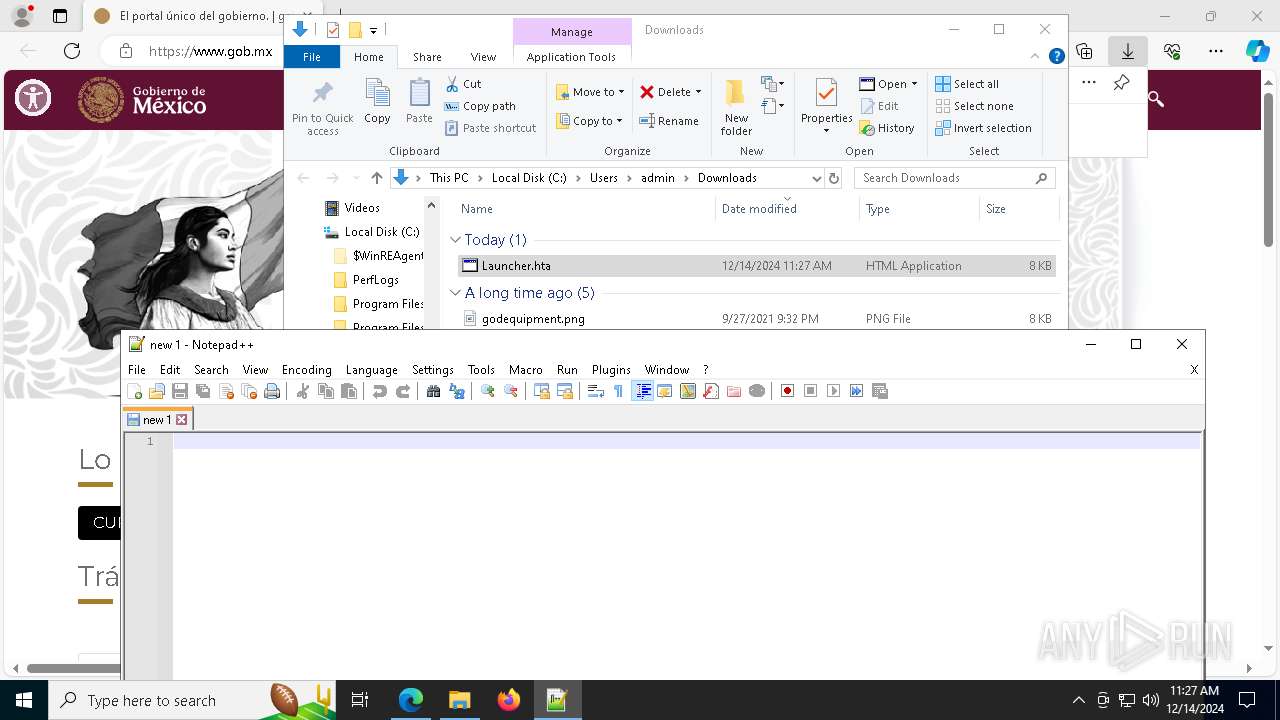Image resolution: width=1280 pixels, height=720 pixels.
Task: Click New folder in Explorer ribbon
Action: tap(736, 108)
